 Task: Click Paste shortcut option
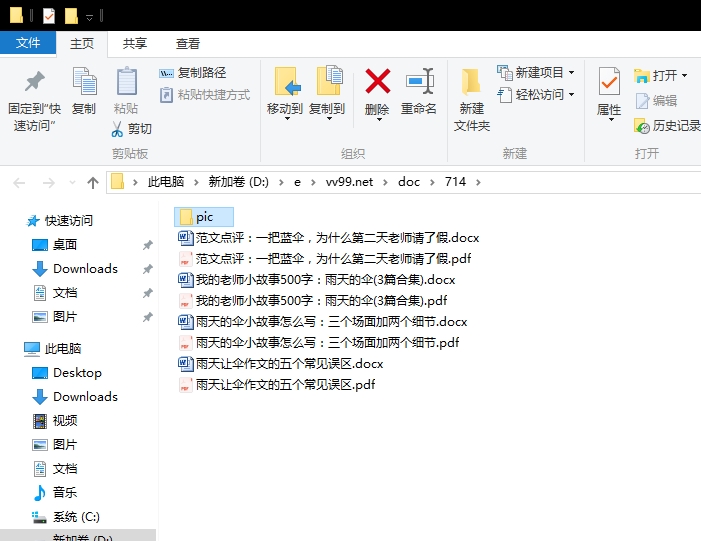coord(205,95)
